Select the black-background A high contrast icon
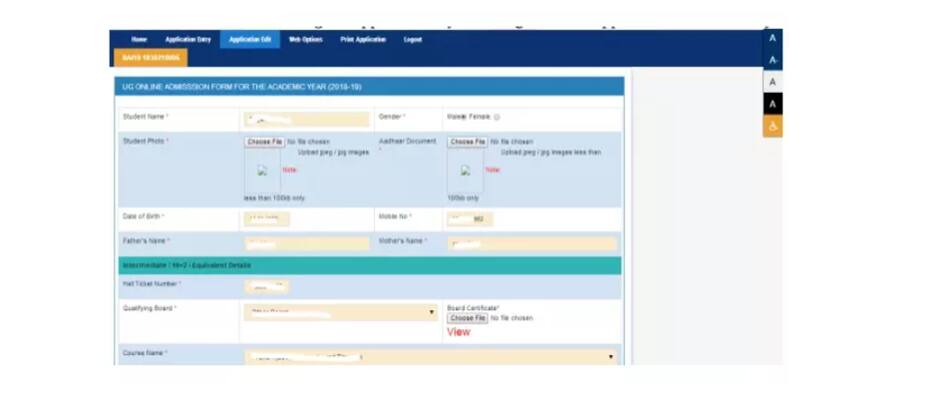The image size is (940, 408). tap(772, 104)
